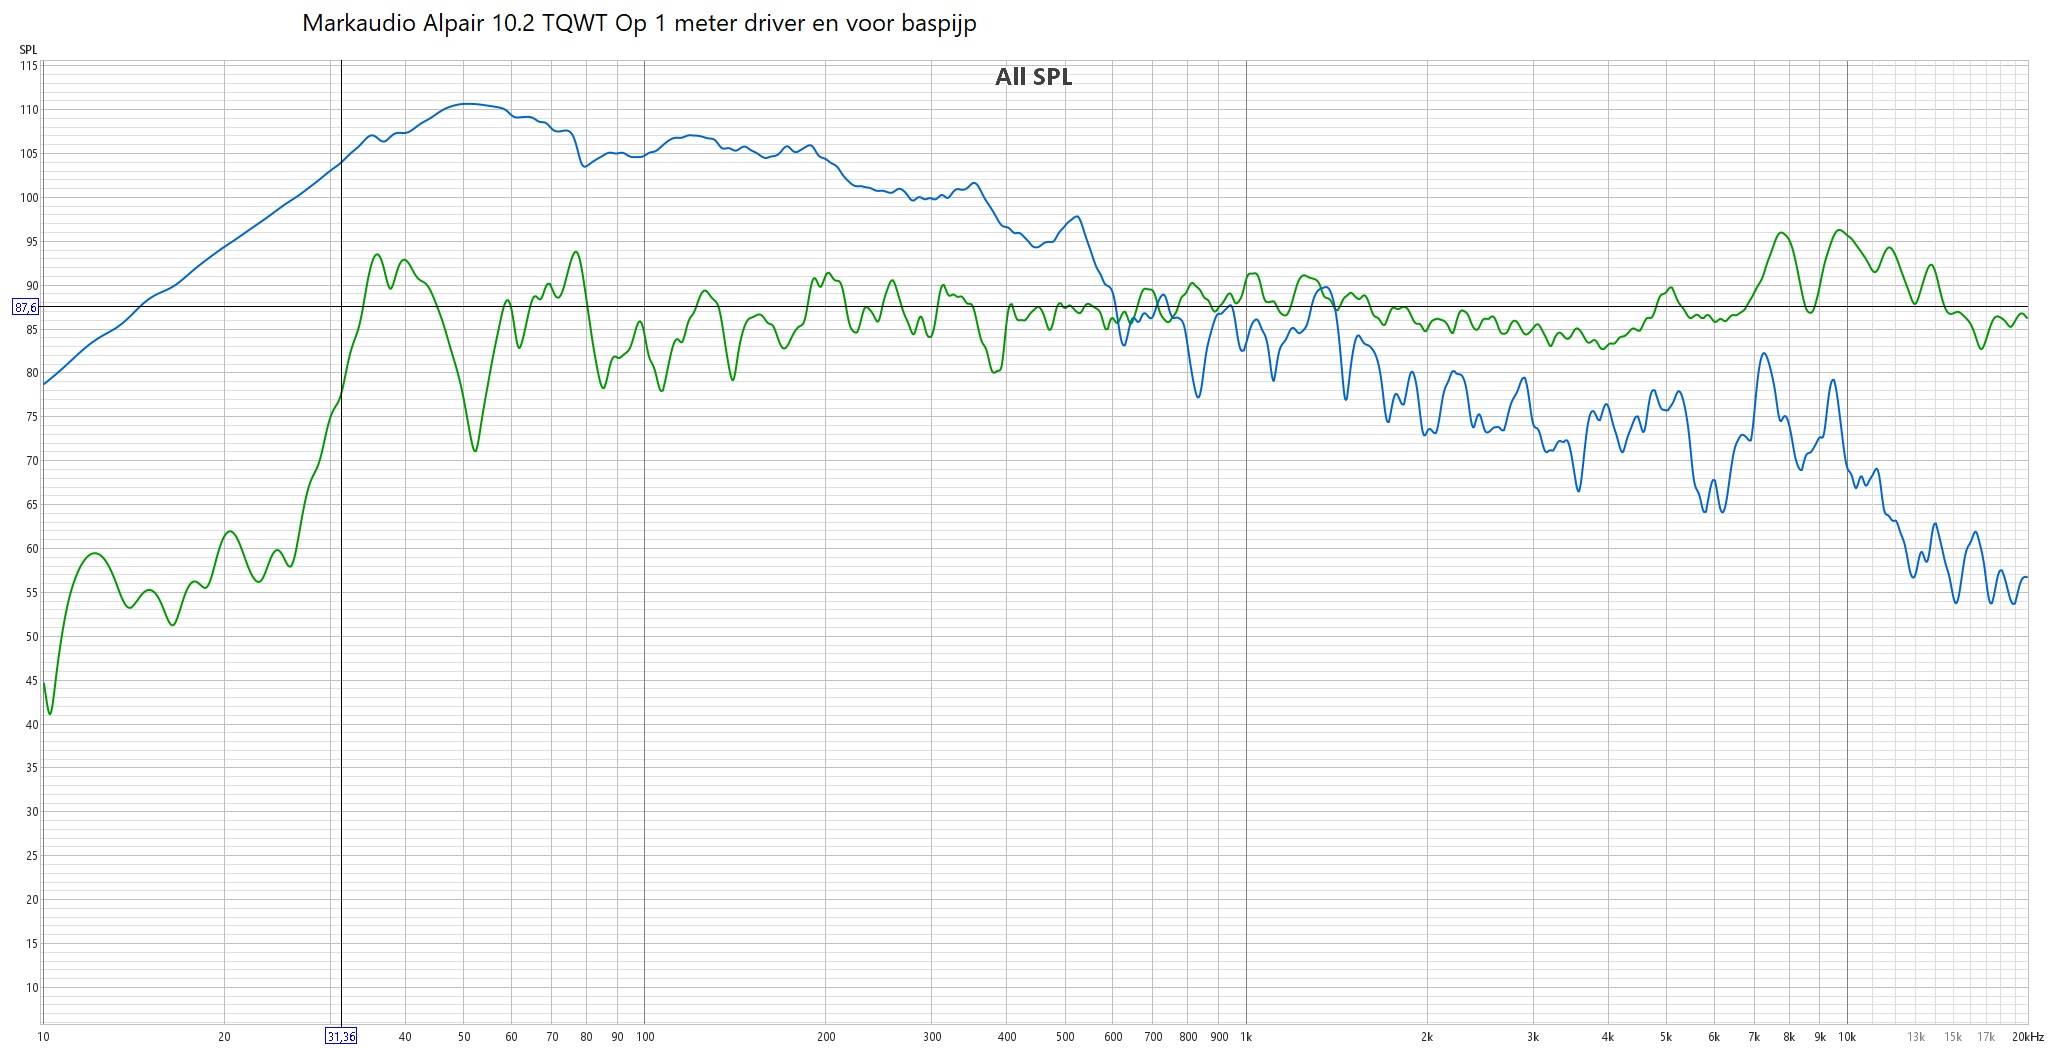Click the "13k" frequency axis label
Image resolution: width=2048 pixels, height=1048 pixels.
click(x=1916, y=1037)
